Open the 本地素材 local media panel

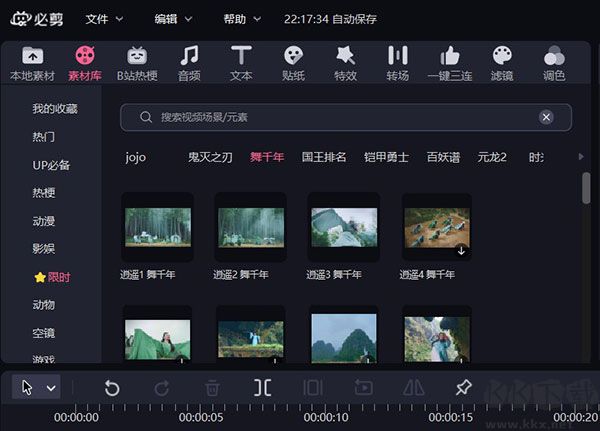33,64
